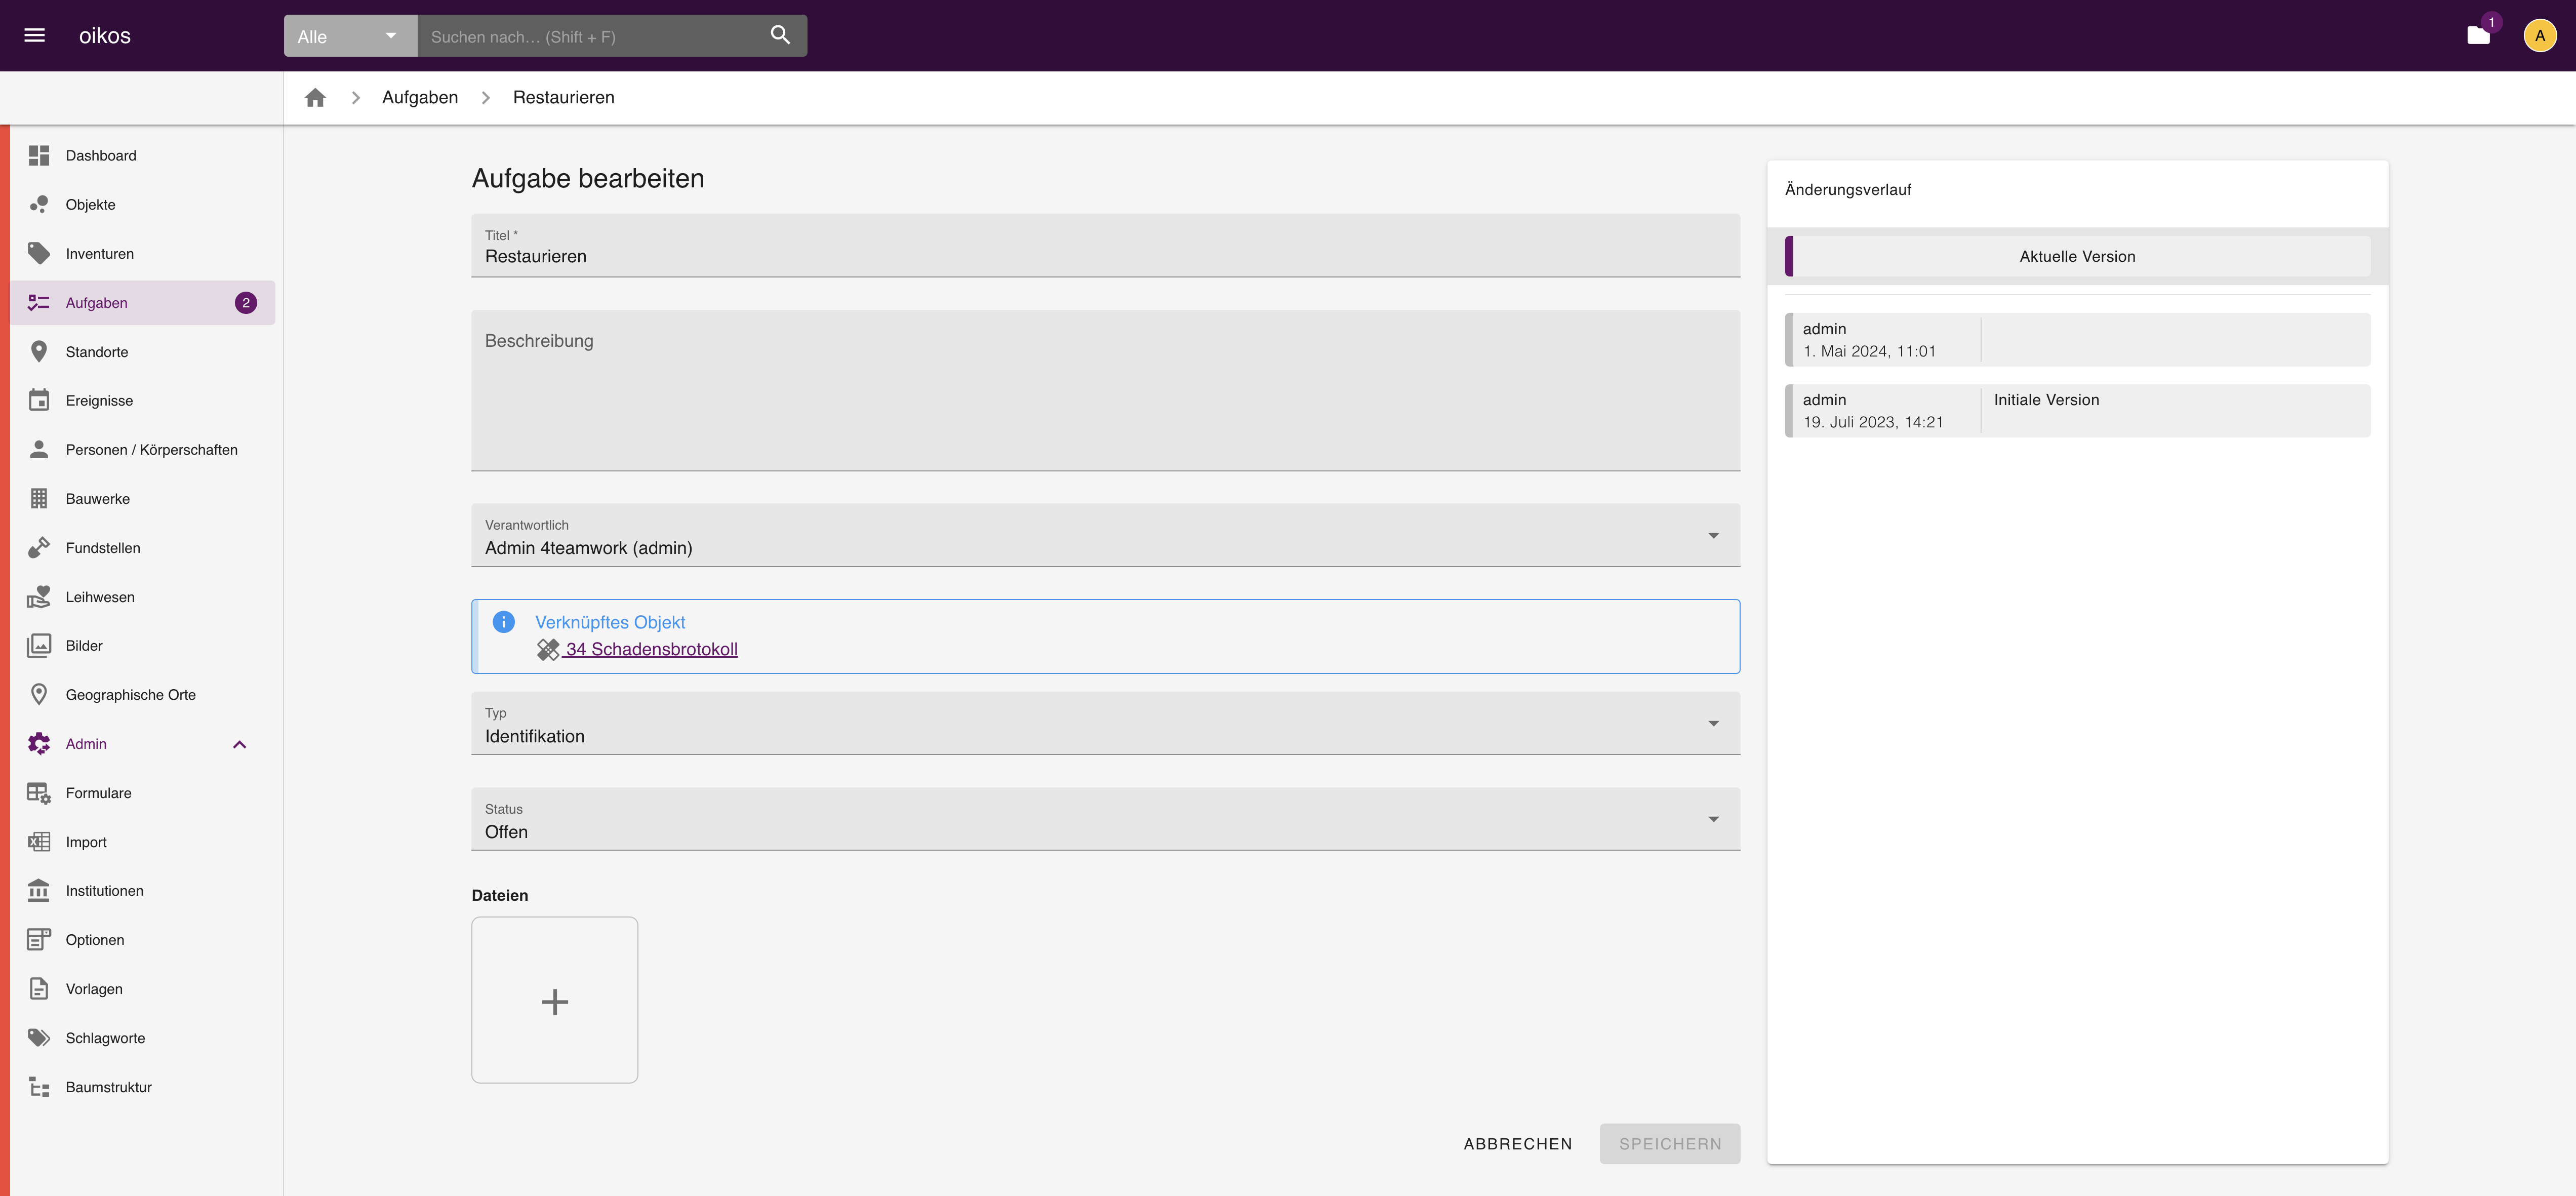Open the Verantwortlich dropdown
The height and width of the screenshot is (1196, 2576).
pyautogui.click(x=1105, y=535)
